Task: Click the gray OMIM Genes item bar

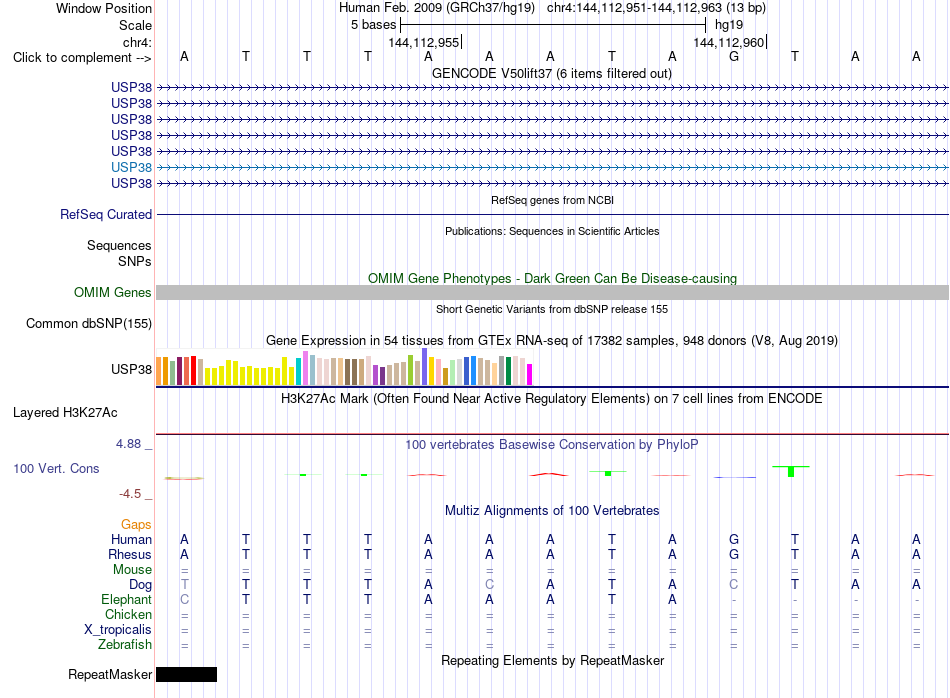Action: (x=552, y=293)
